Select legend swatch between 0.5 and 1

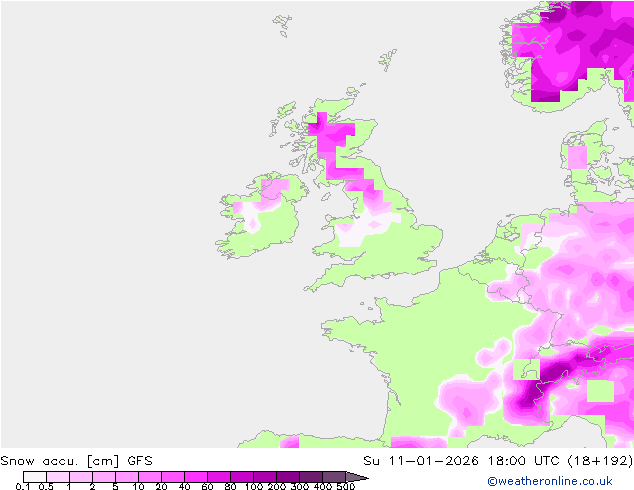pos(58,477)
